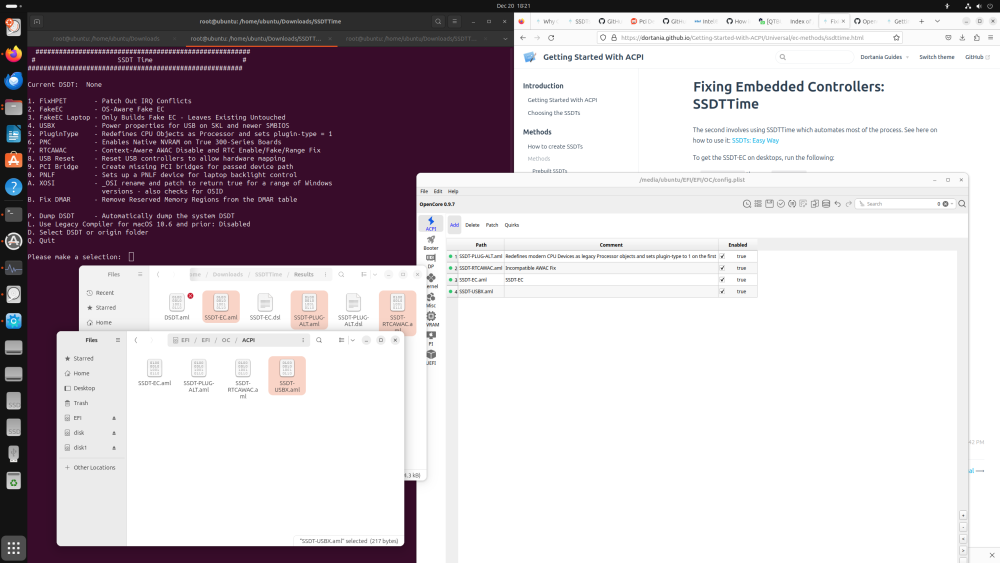The height and width of the screenshot is (563, 1000).
Task: Click Switch theme on the Dortania page
Action: (936, 57)
